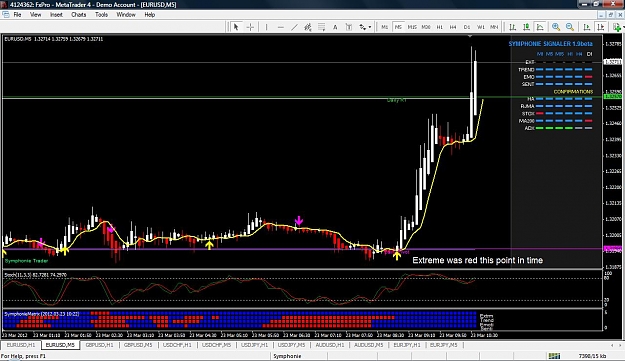Switch to the USDJPY,M5 chart tab

[x=291, y=345]
